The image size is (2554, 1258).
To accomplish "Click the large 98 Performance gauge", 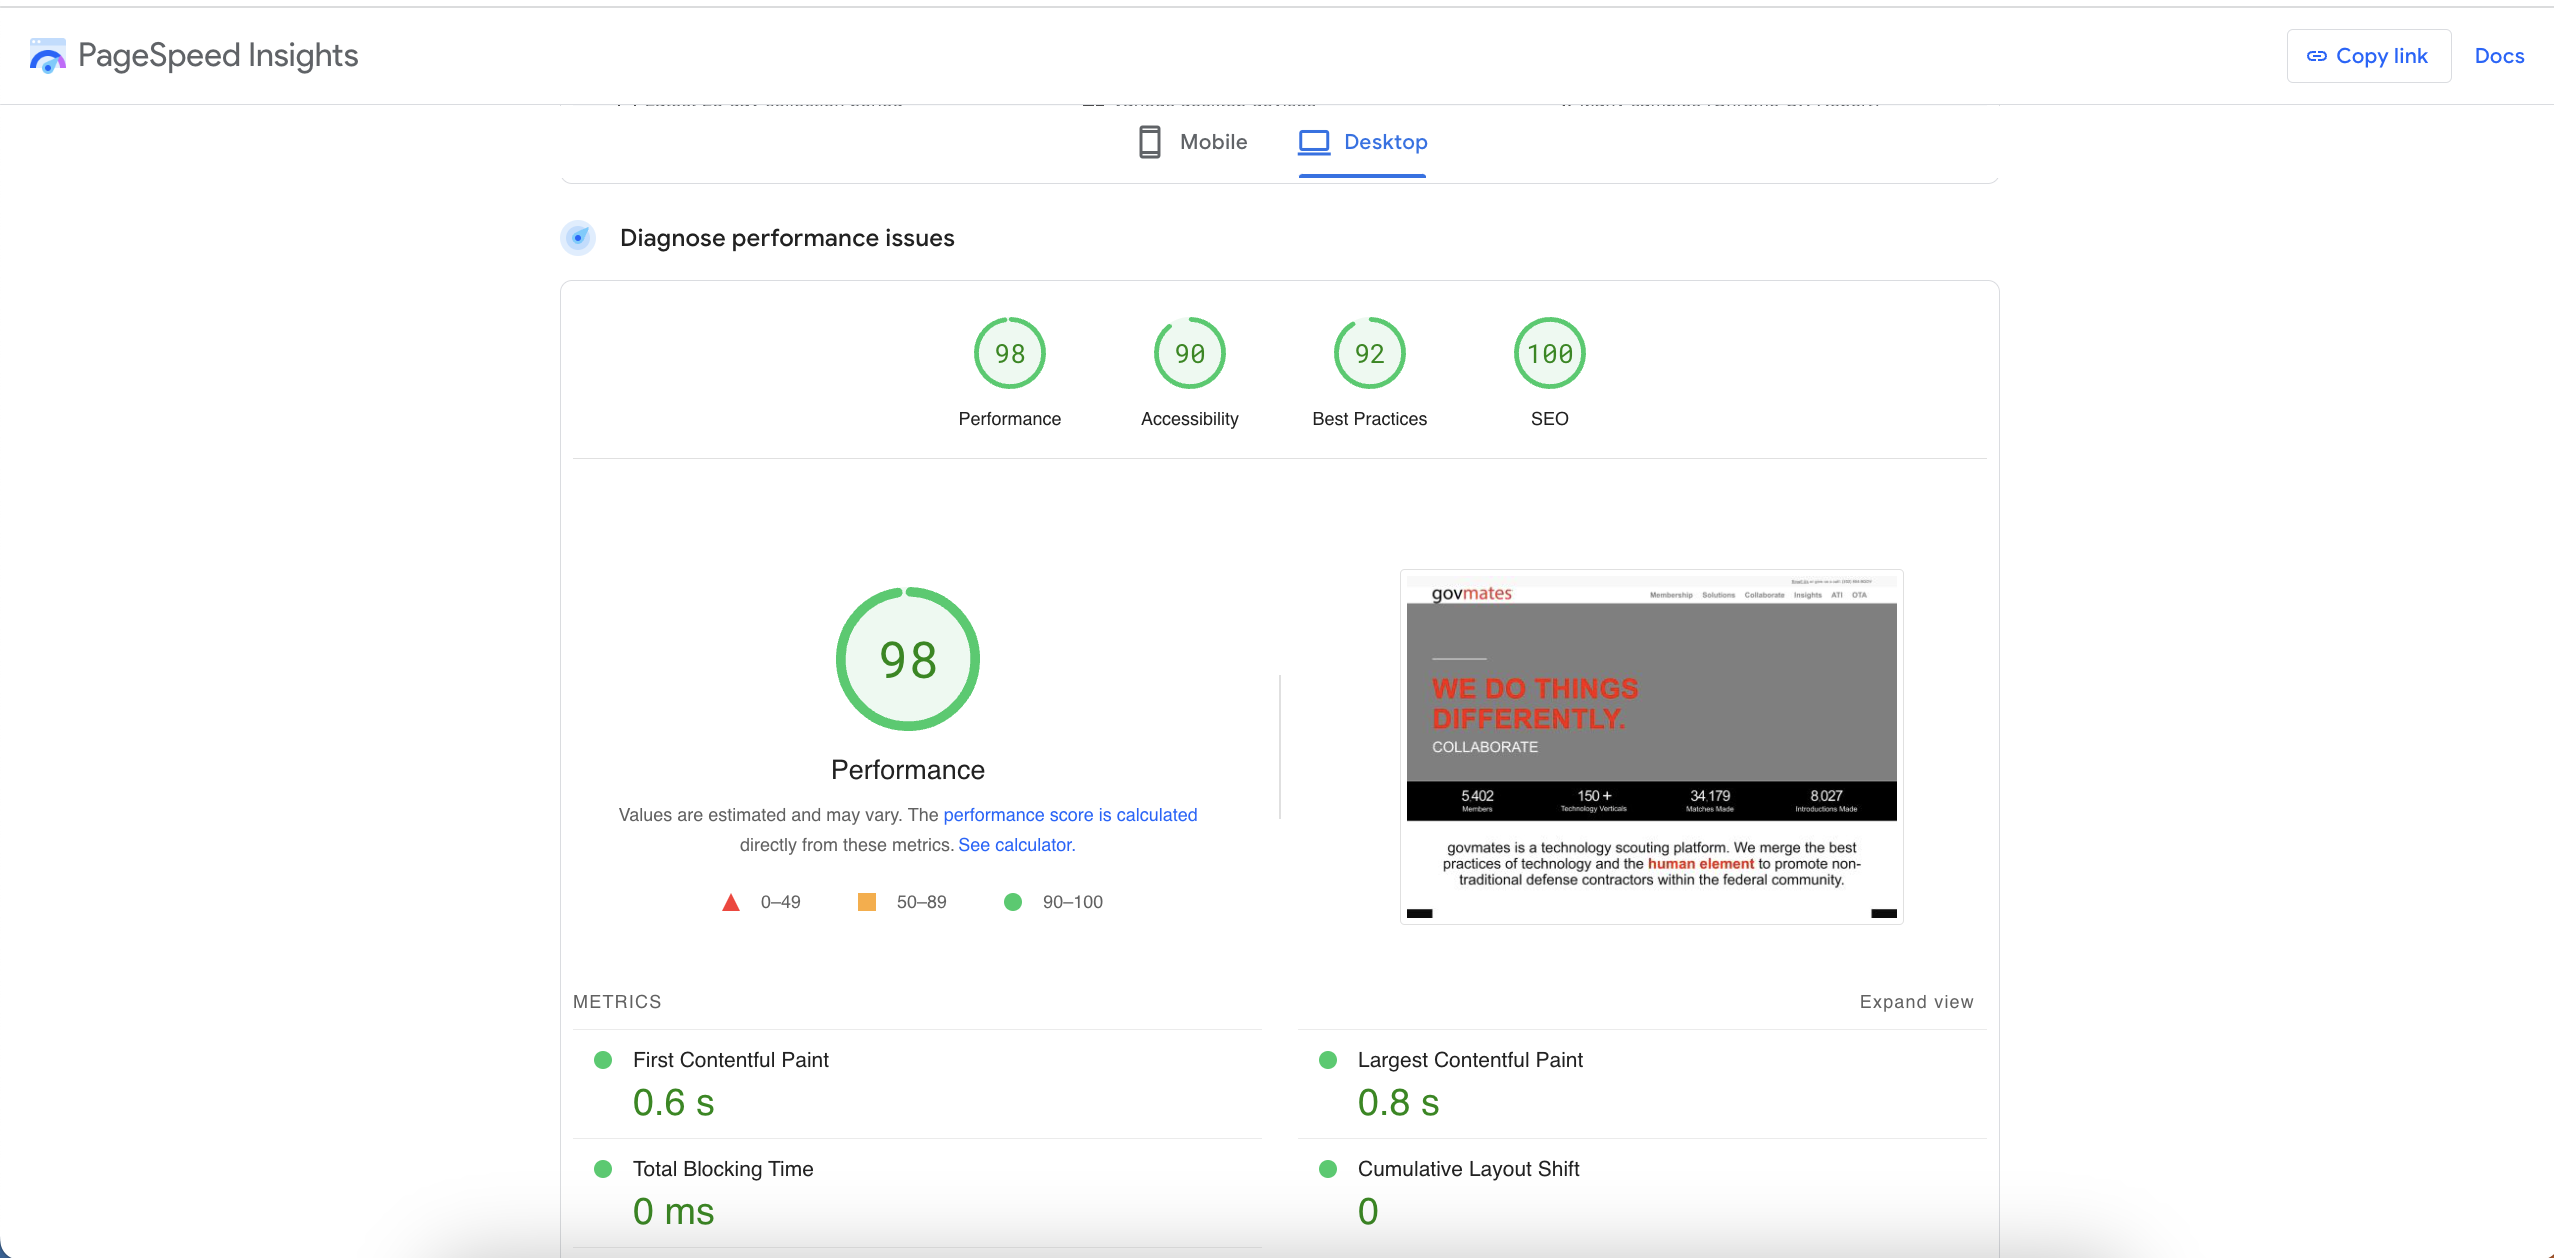I will 908,659.
